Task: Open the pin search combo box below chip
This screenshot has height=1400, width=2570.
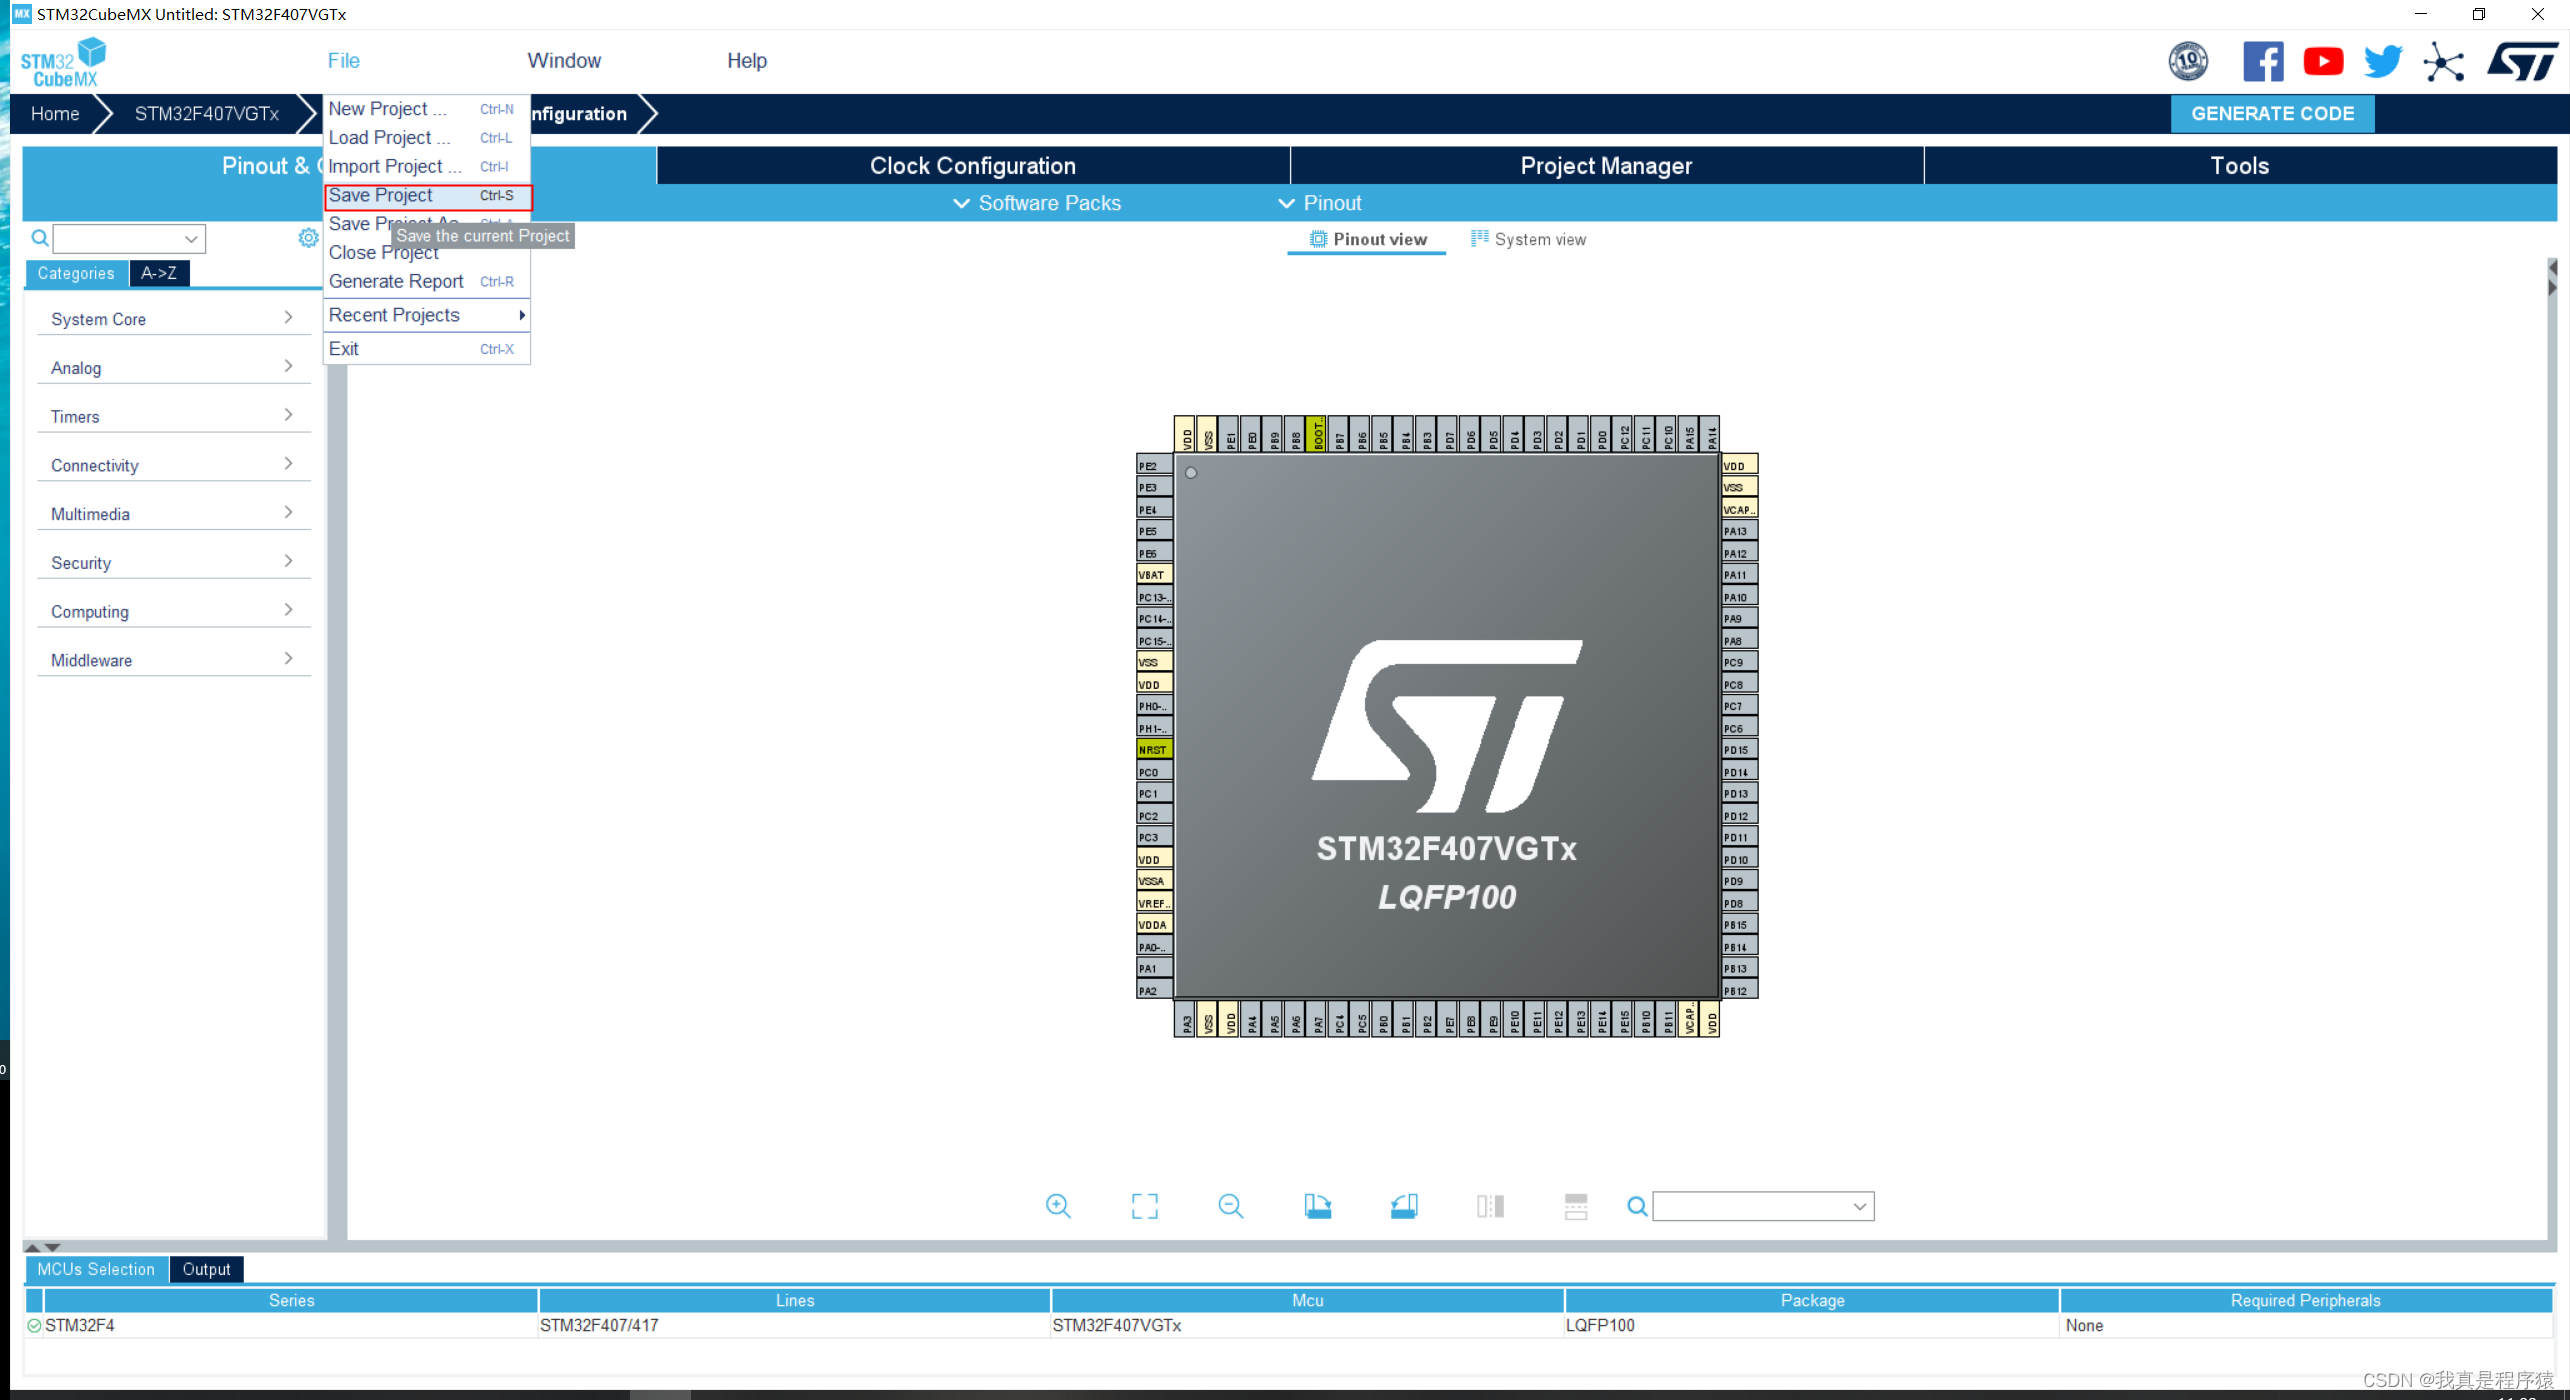Action: pyautogui.click(x=1763, y=1207)
